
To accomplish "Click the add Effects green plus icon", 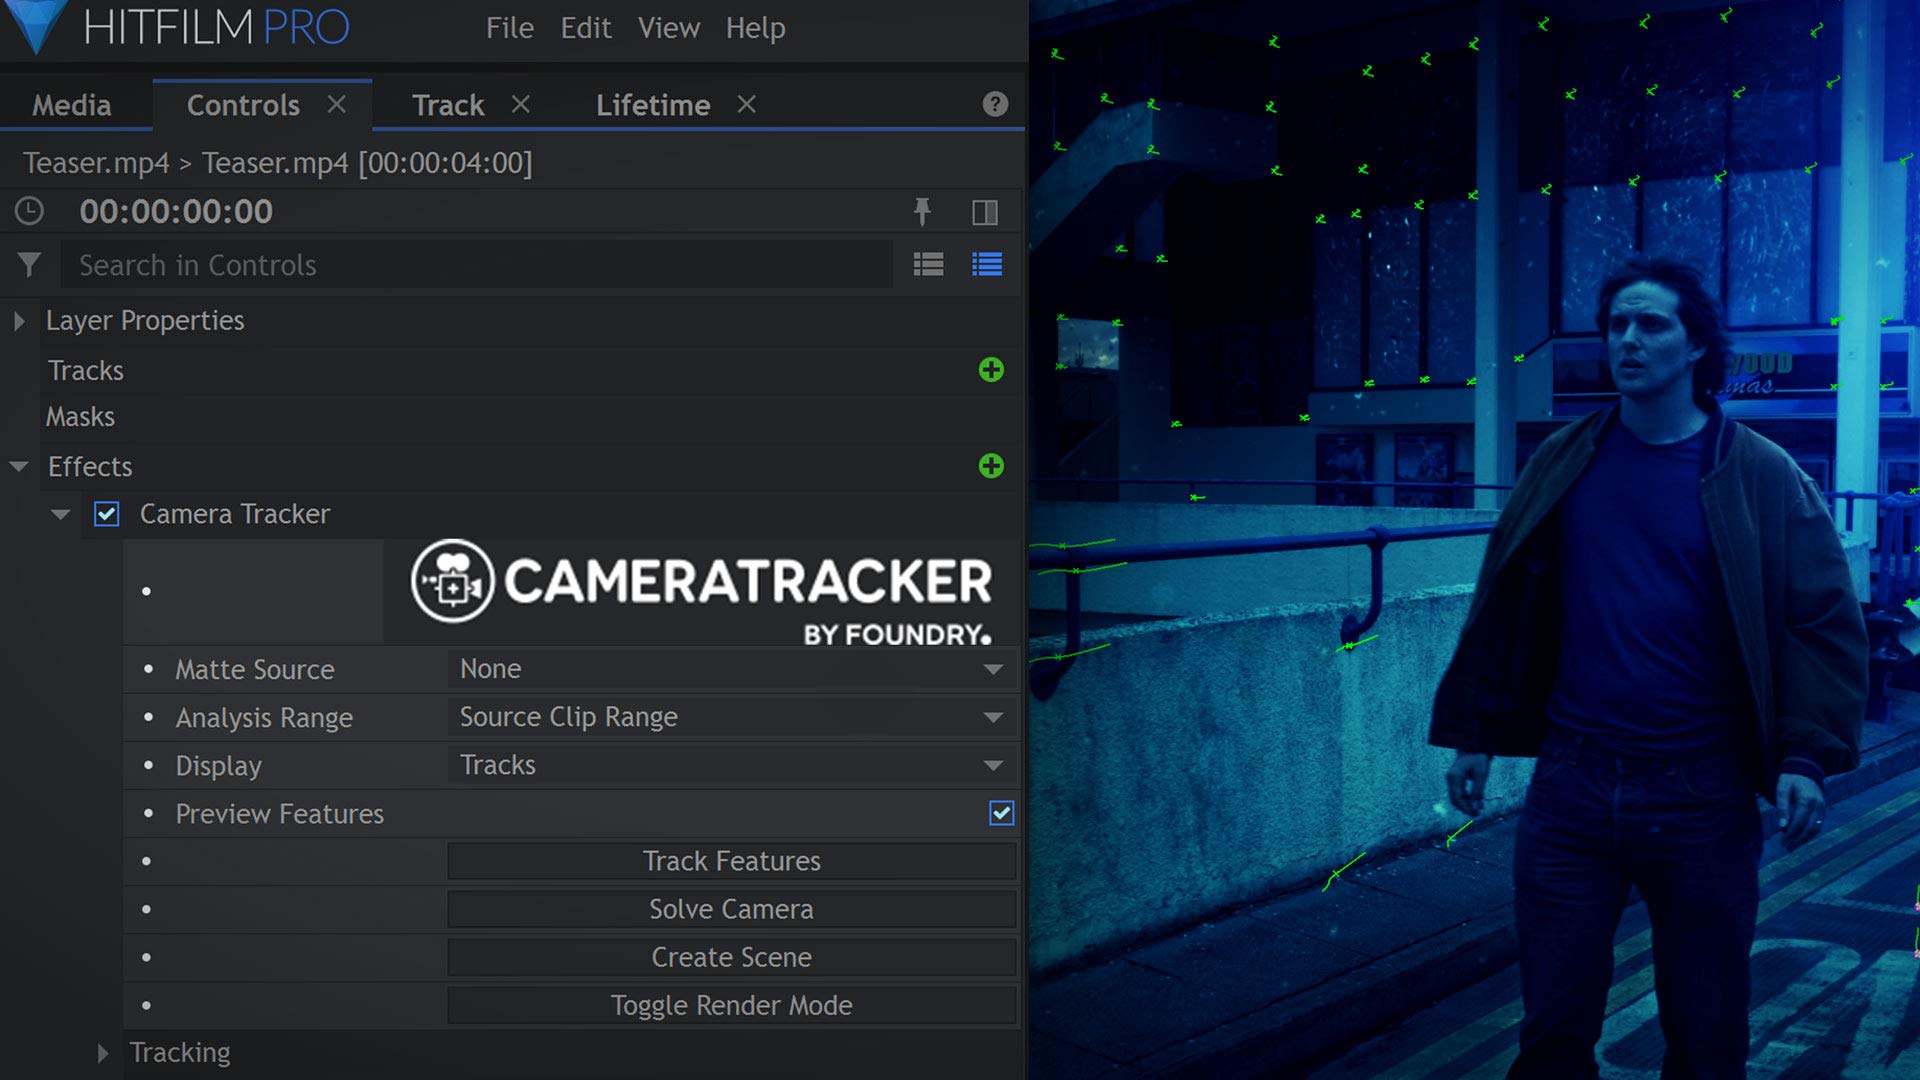I will point(990,466).
